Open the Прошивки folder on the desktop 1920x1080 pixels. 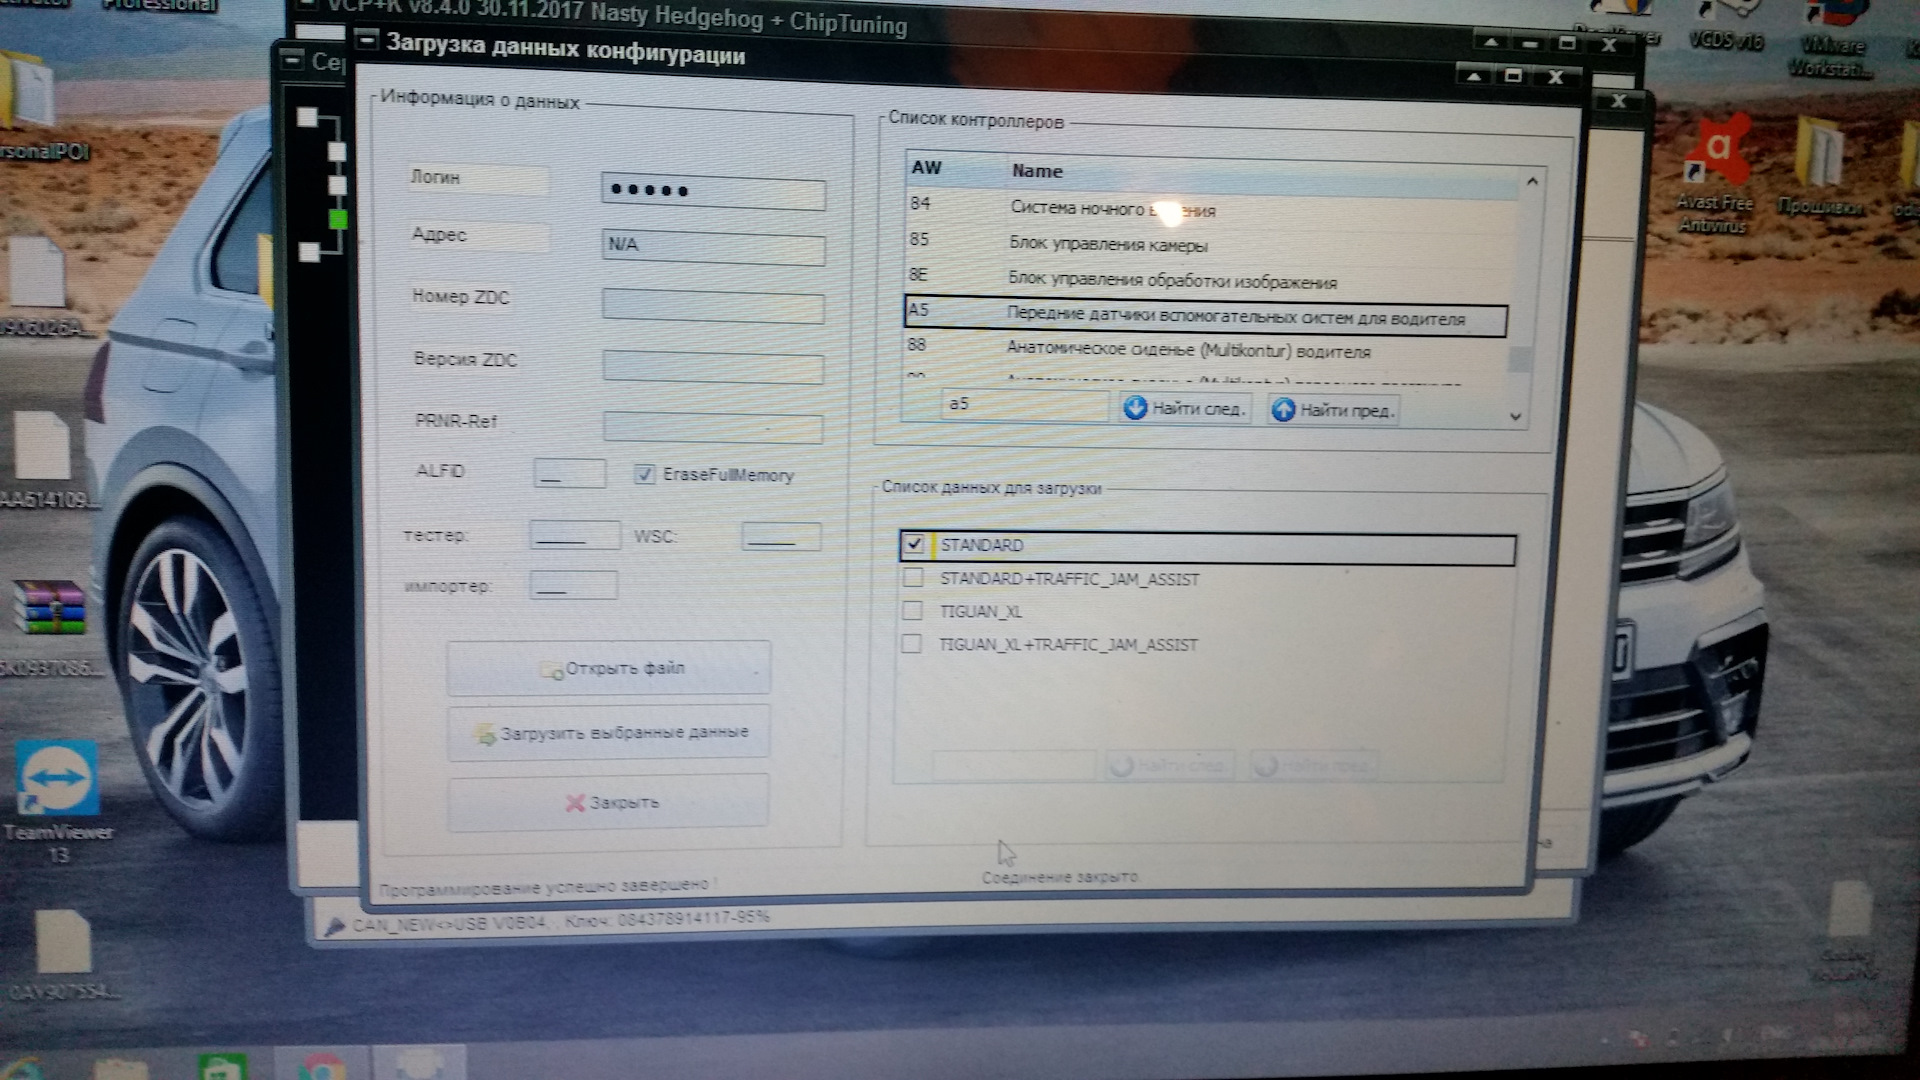click(1821, 167)
